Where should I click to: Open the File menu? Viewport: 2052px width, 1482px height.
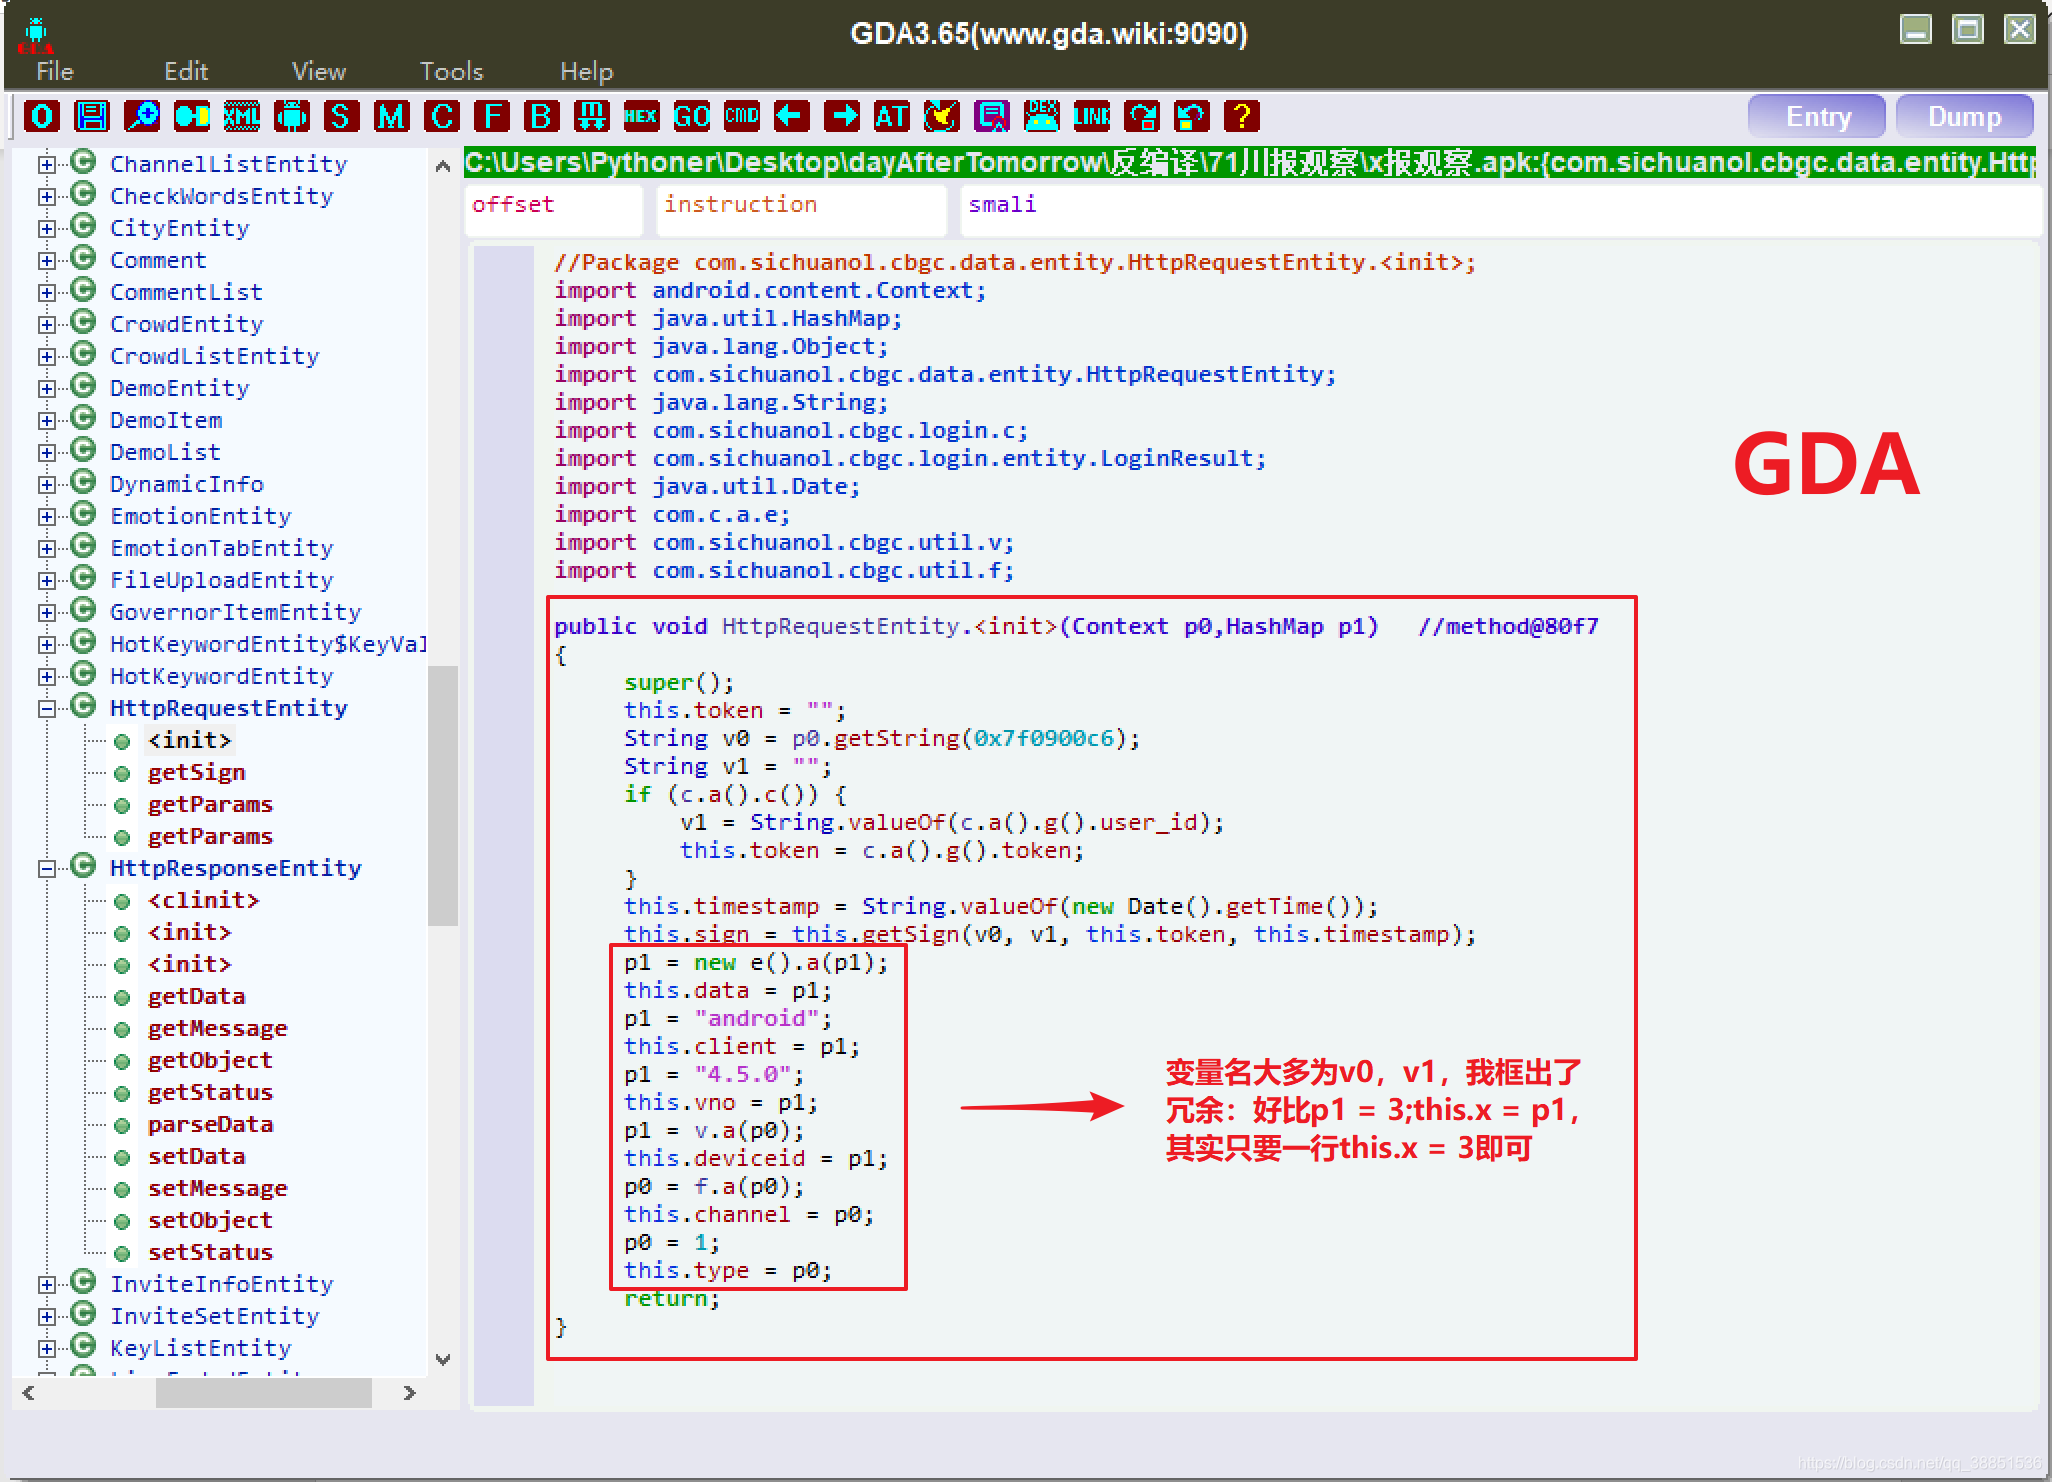click(57, 70)
